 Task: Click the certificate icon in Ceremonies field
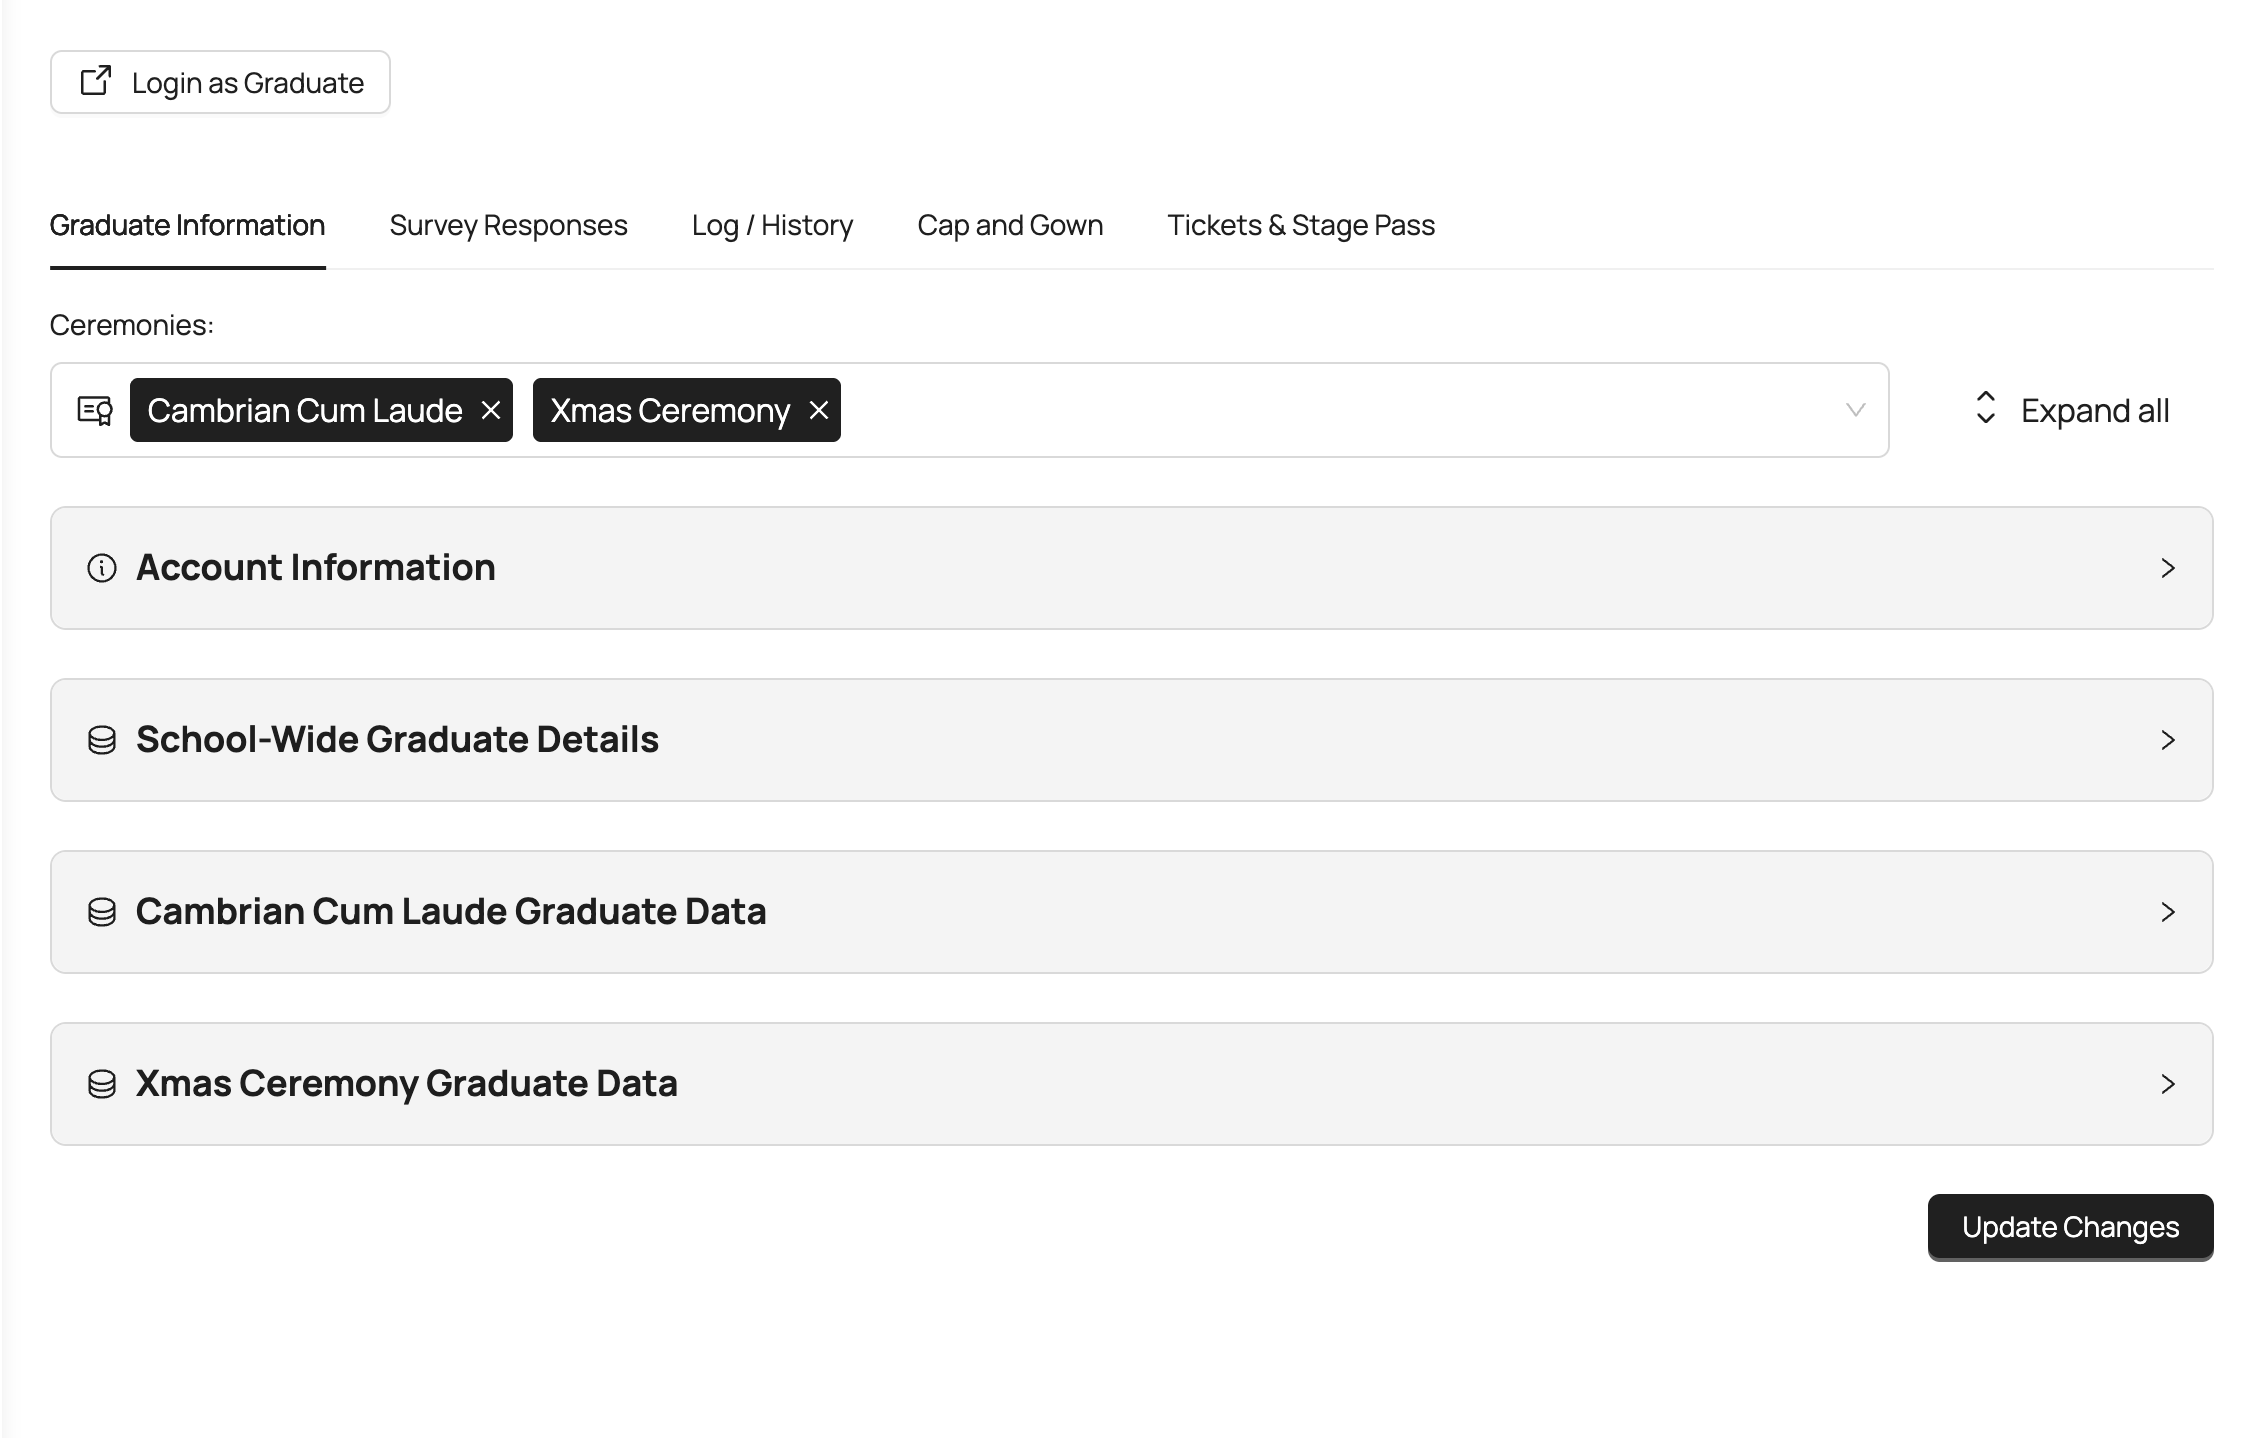click(95, 410)
